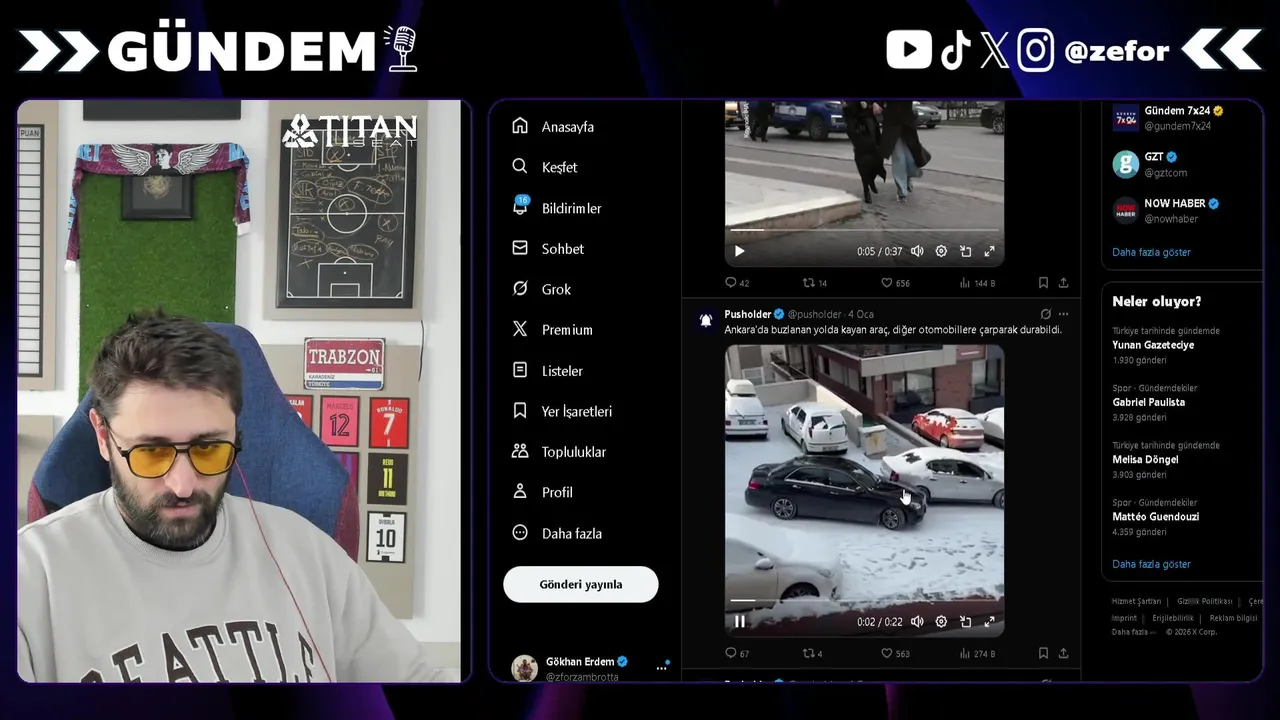Open trending topic Yunan Gazeteciye
Viewport: 1280px width, 720px height.
coord(1153,345)
